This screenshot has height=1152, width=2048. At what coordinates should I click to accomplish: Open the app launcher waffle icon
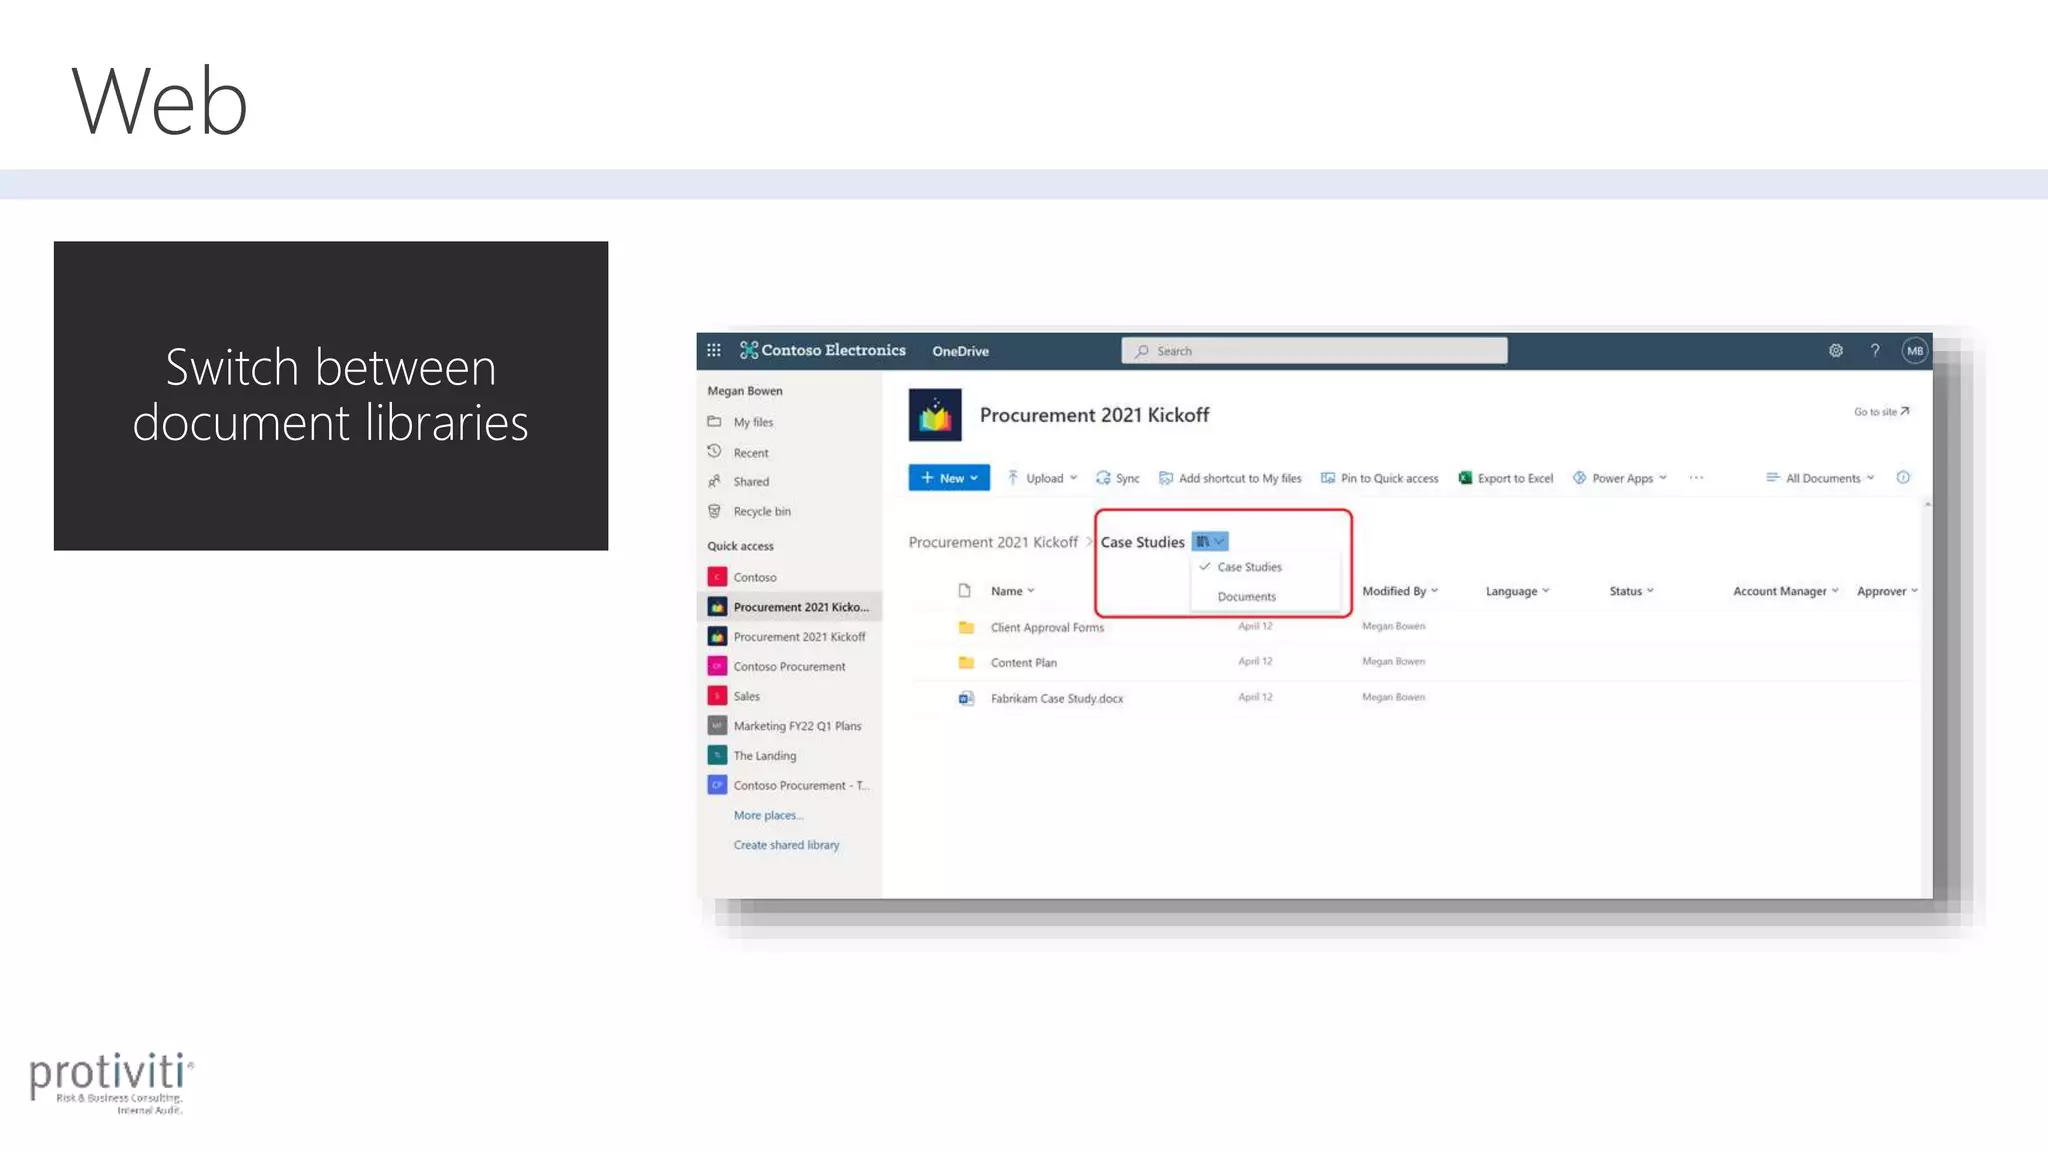click(x=713, y=350)
